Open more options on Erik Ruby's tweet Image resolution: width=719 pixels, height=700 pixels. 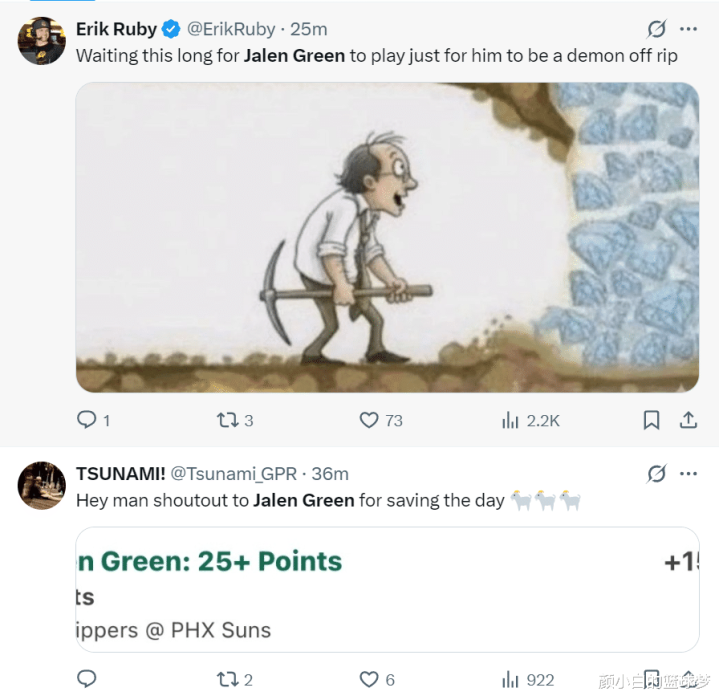point(689,29)
